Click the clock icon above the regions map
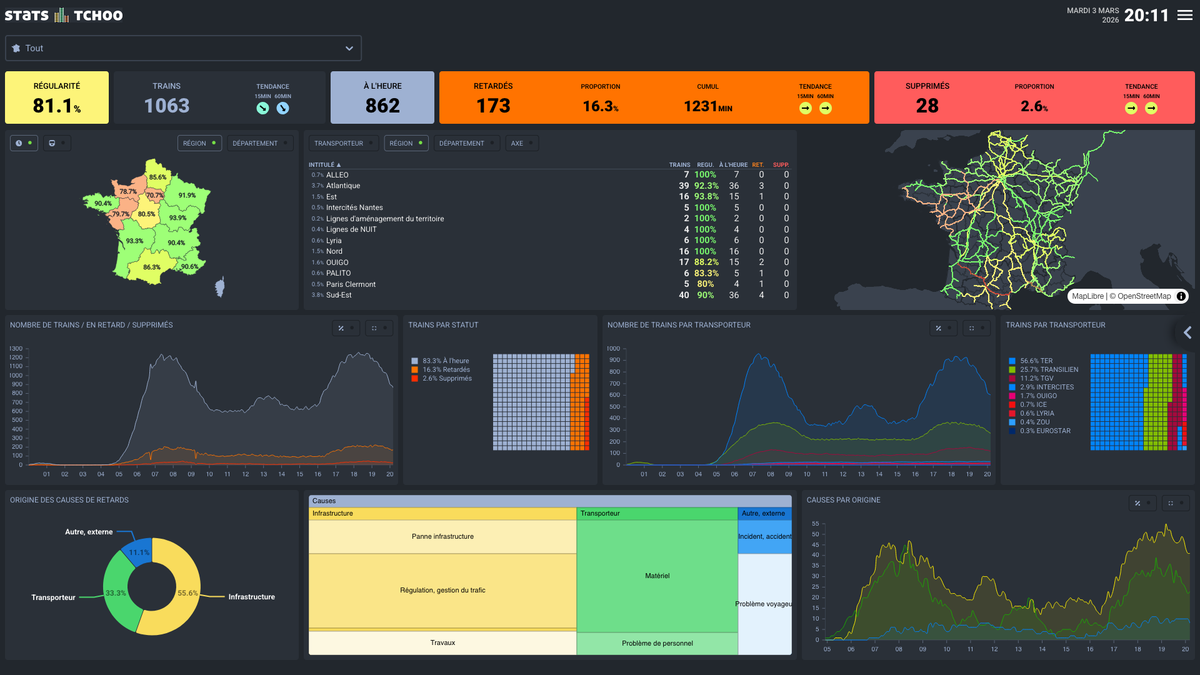Viewport: 1200px width, 675px height. 21,143
